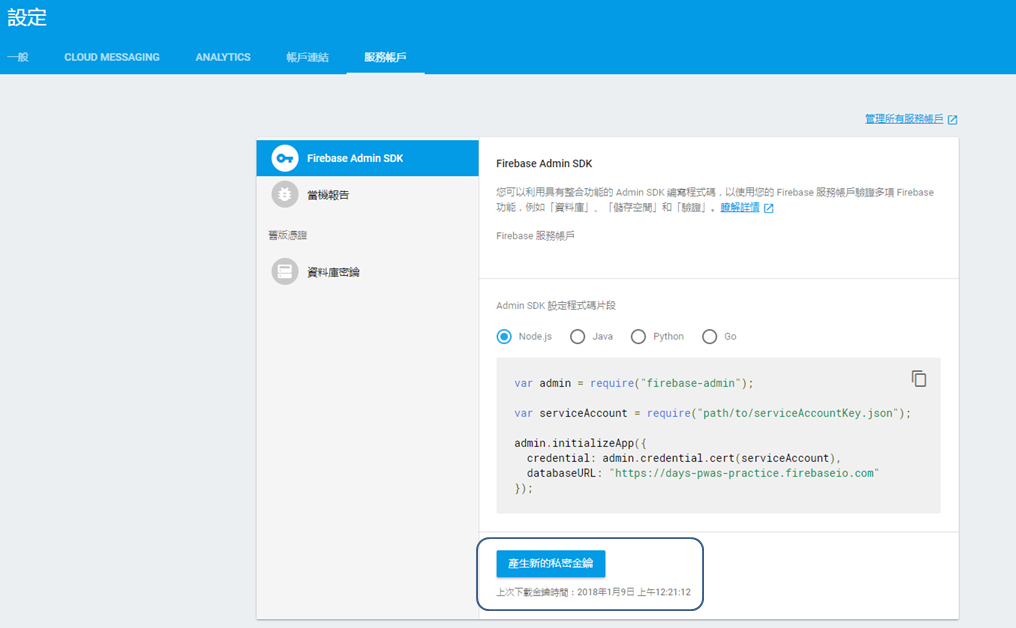Click the credential: admin.credential.cert code line
This screenshot has width=1016, height=628.
point(684,458)
